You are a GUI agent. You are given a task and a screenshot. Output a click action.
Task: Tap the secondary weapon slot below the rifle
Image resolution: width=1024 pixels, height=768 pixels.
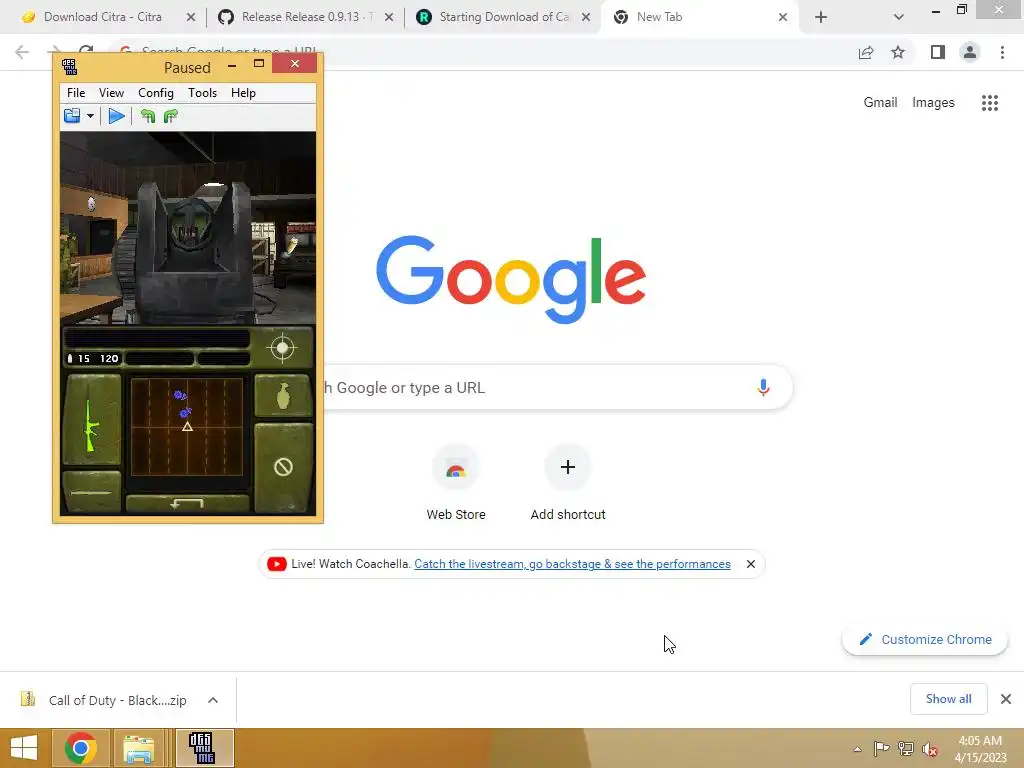[x=91, y=492]
